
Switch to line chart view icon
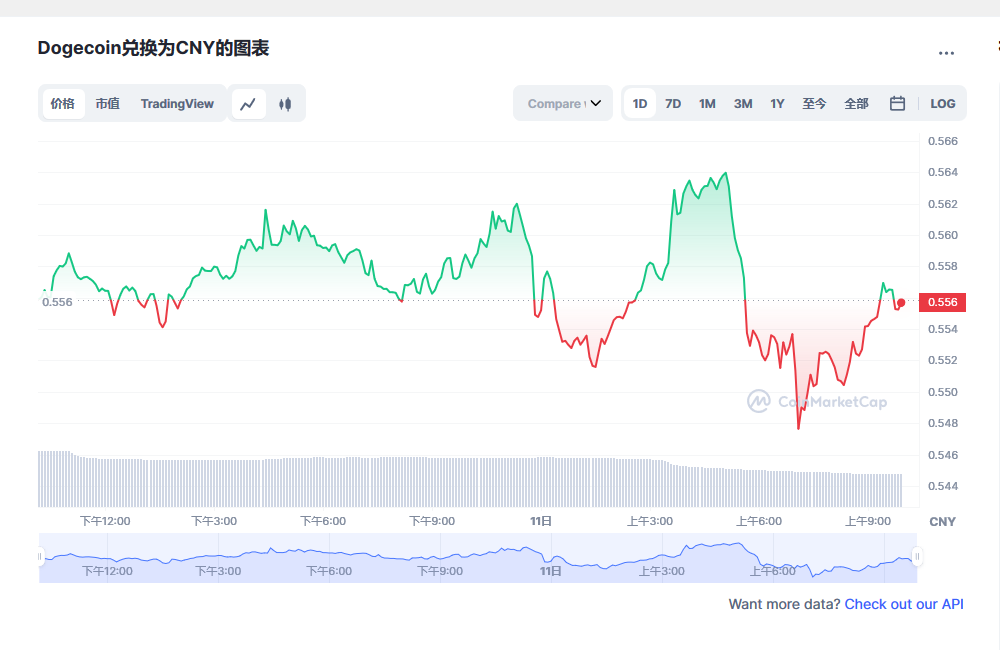pyautogui.click(x=248, y=103)
